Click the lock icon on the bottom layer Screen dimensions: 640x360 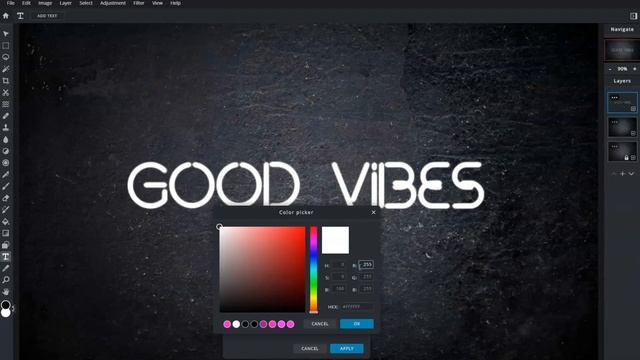click(x=627, y=158)
